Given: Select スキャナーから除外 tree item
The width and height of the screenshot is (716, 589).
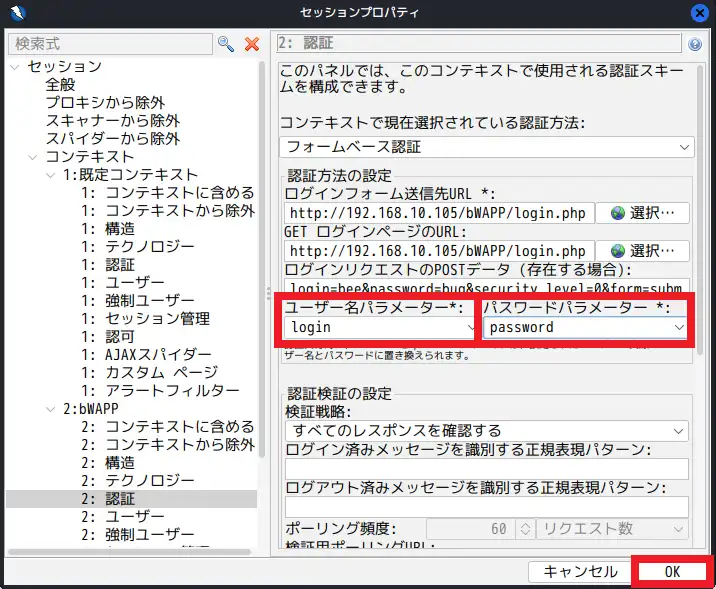Looking at the screenshot, I should 112,121.
